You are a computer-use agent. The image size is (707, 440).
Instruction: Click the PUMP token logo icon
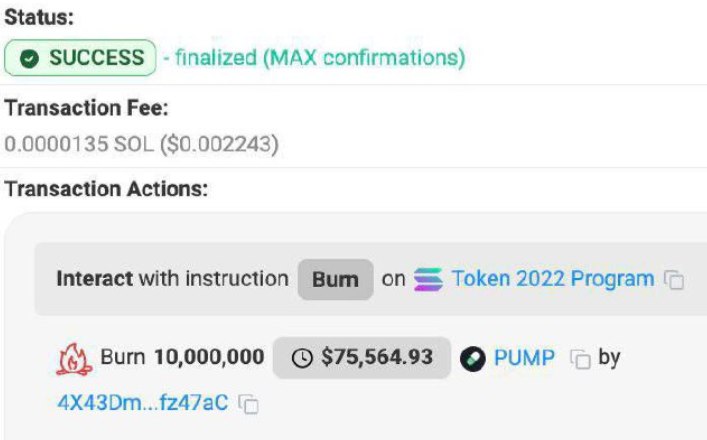(473, 359)
